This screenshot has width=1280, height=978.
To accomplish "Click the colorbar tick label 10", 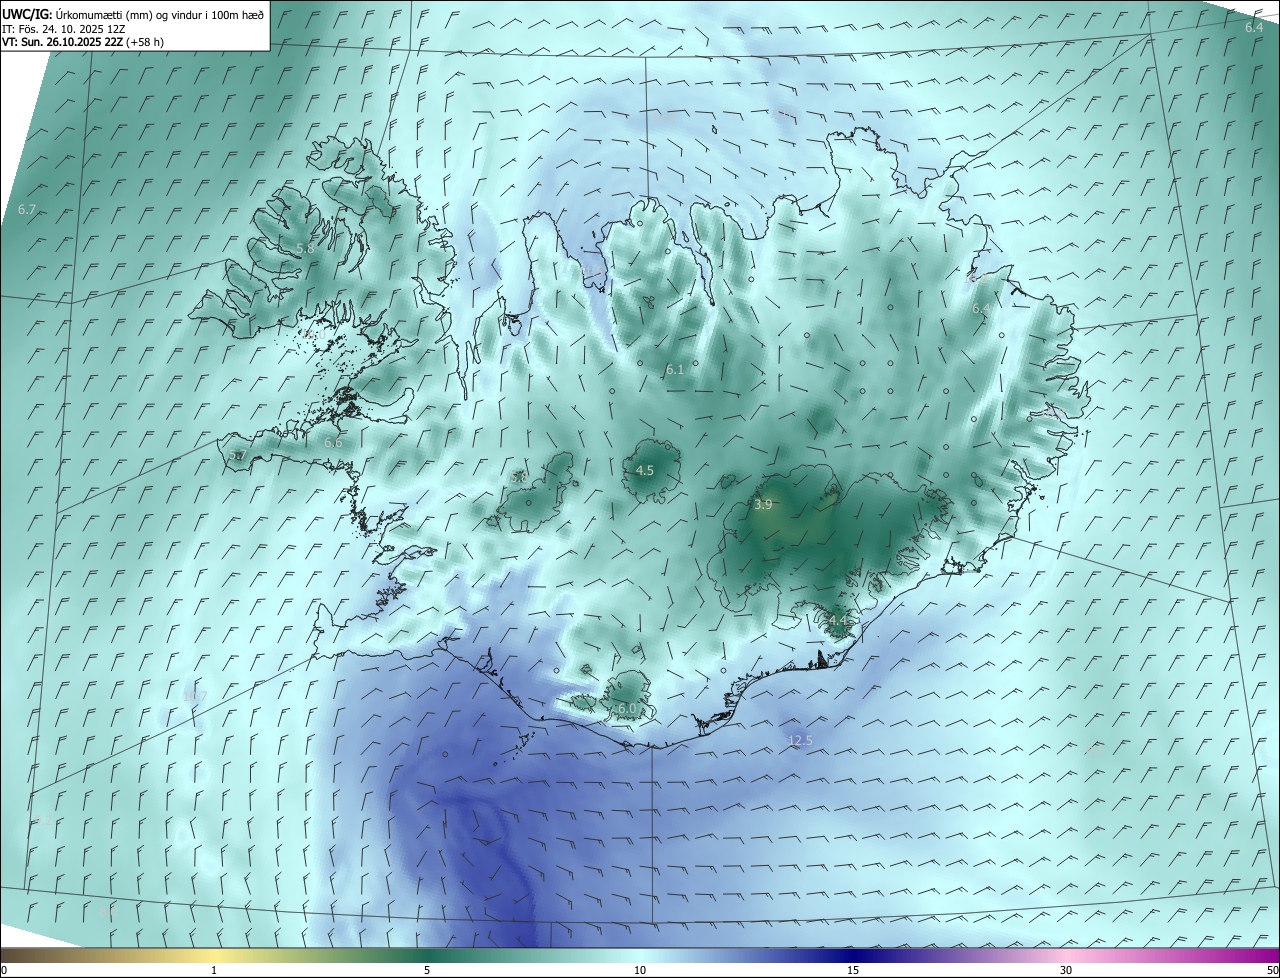I will tap(640, 970).
